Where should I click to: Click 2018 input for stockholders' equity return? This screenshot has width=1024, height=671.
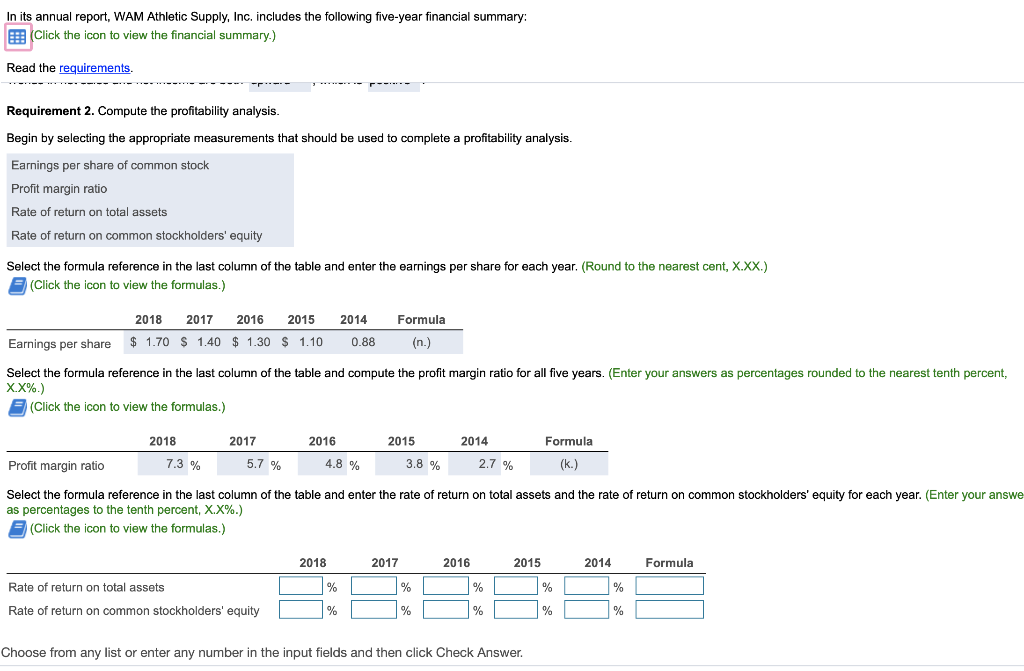click(x=300, y=609)
